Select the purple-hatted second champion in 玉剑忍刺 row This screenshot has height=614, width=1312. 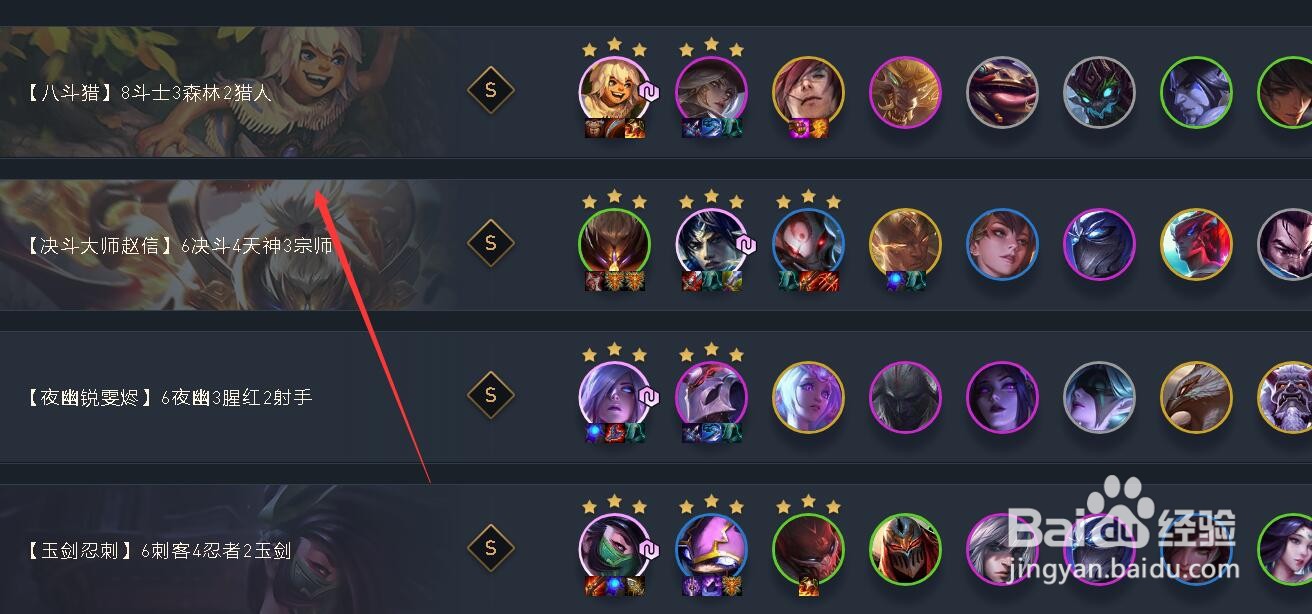711,549
